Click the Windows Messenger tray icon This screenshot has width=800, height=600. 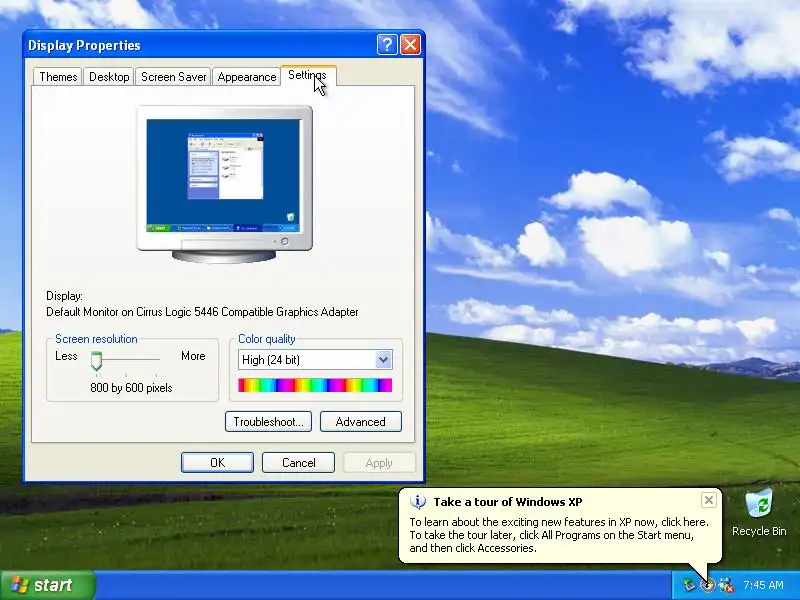tap(726, 585)
